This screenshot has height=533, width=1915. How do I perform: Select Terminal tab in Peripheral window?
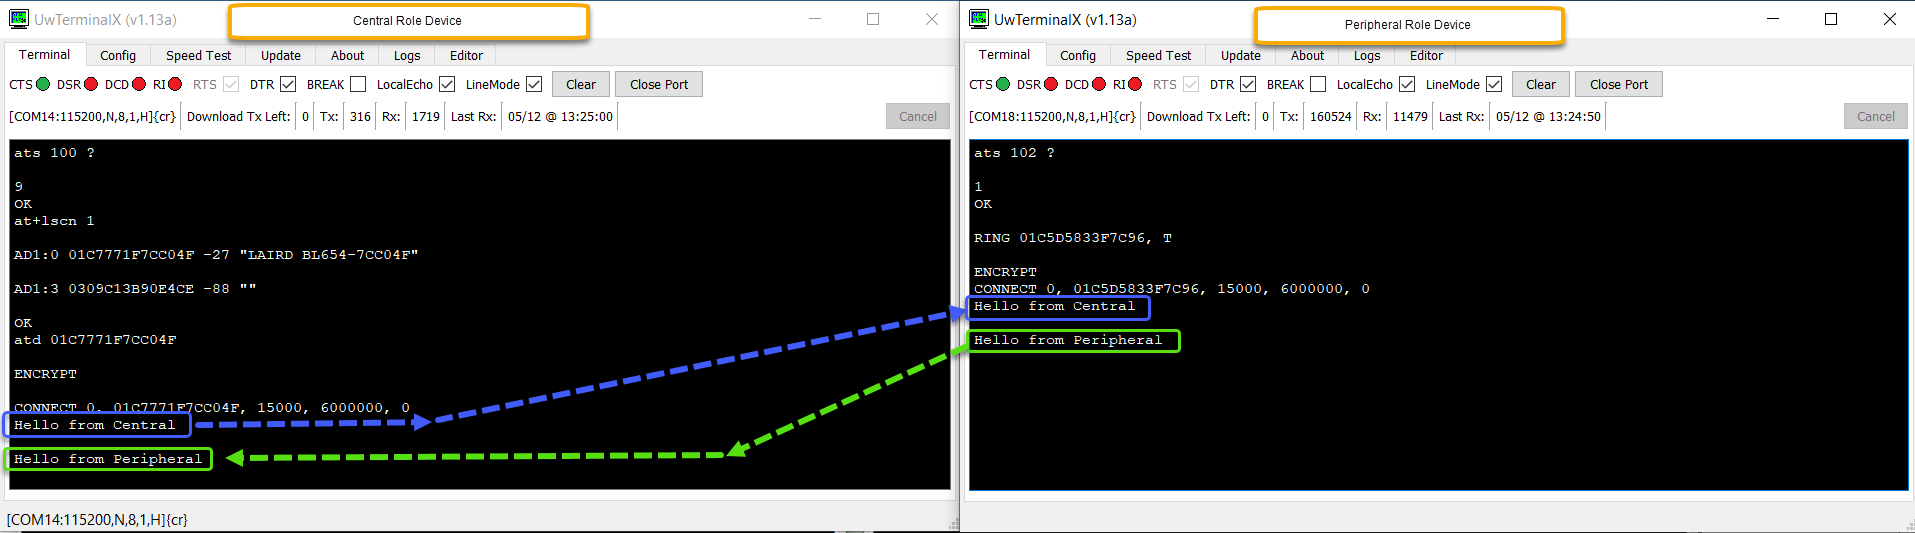click(1005, 55)
